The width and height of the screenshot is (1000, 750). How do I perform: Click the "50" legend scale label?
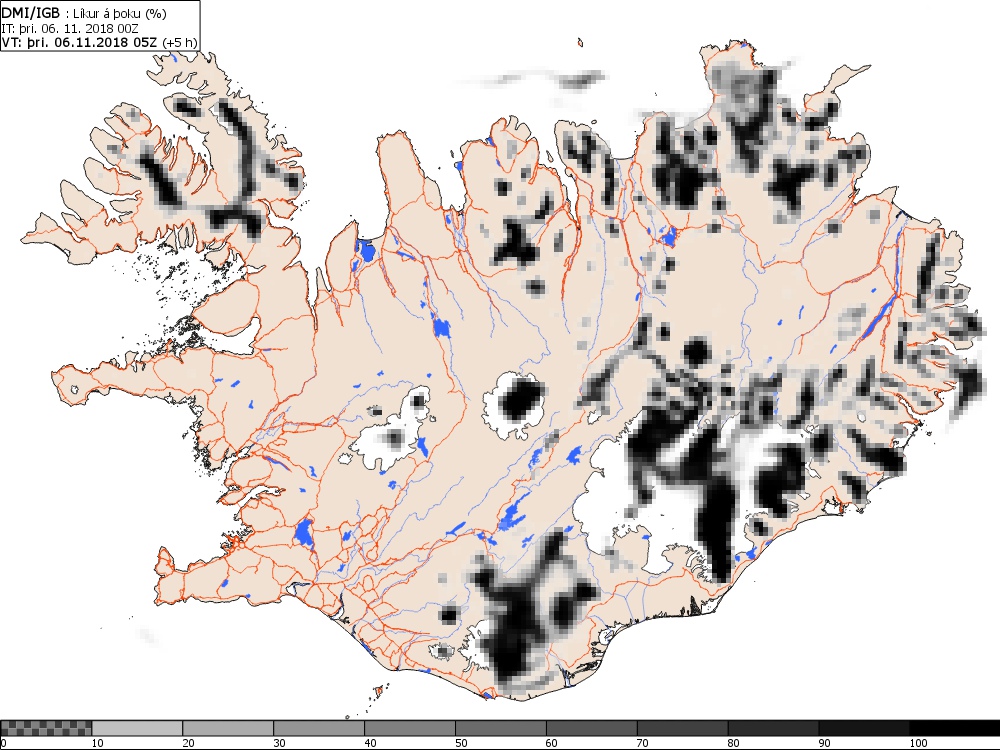coord(460,743)
